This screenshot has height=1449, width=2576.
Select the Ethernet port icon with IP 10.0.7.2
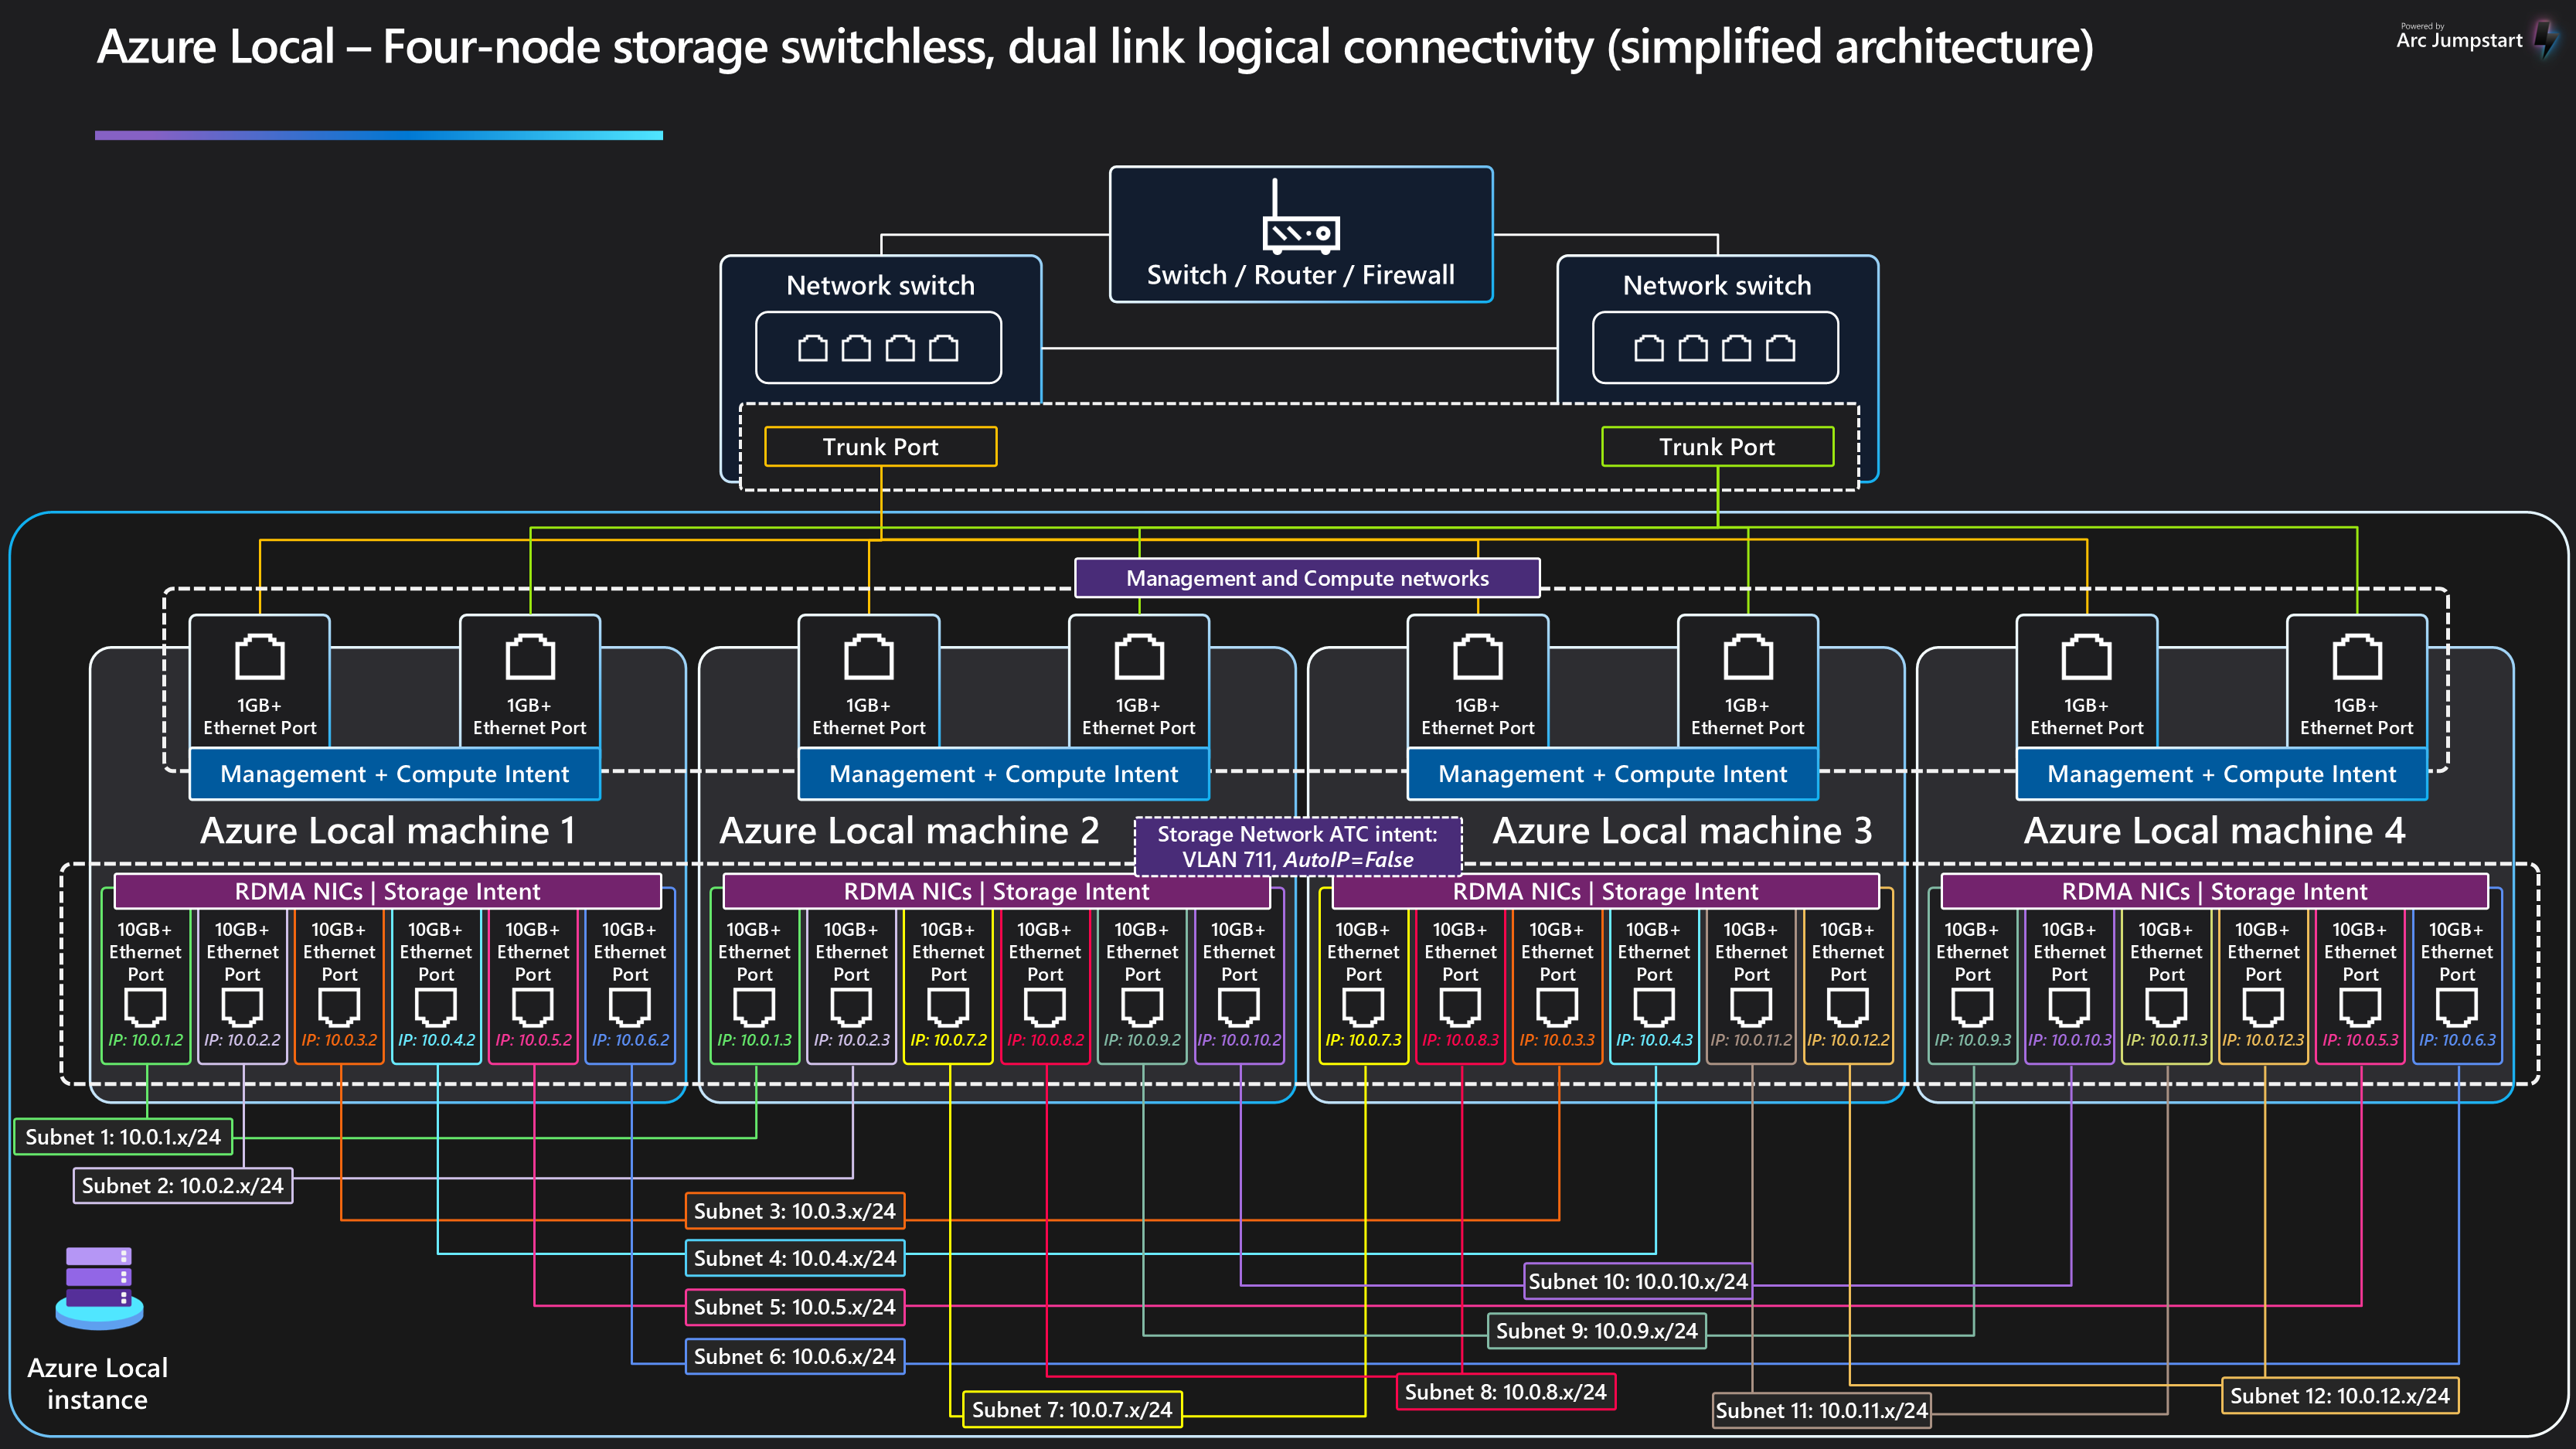pos(948,1007)
